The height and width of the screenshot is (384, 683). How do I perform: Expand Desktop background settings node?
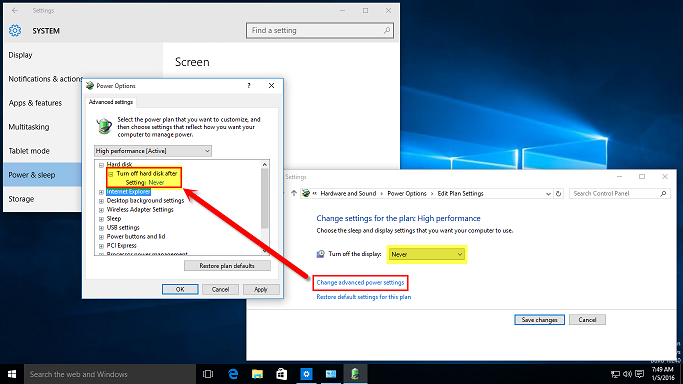pos(101,201)
